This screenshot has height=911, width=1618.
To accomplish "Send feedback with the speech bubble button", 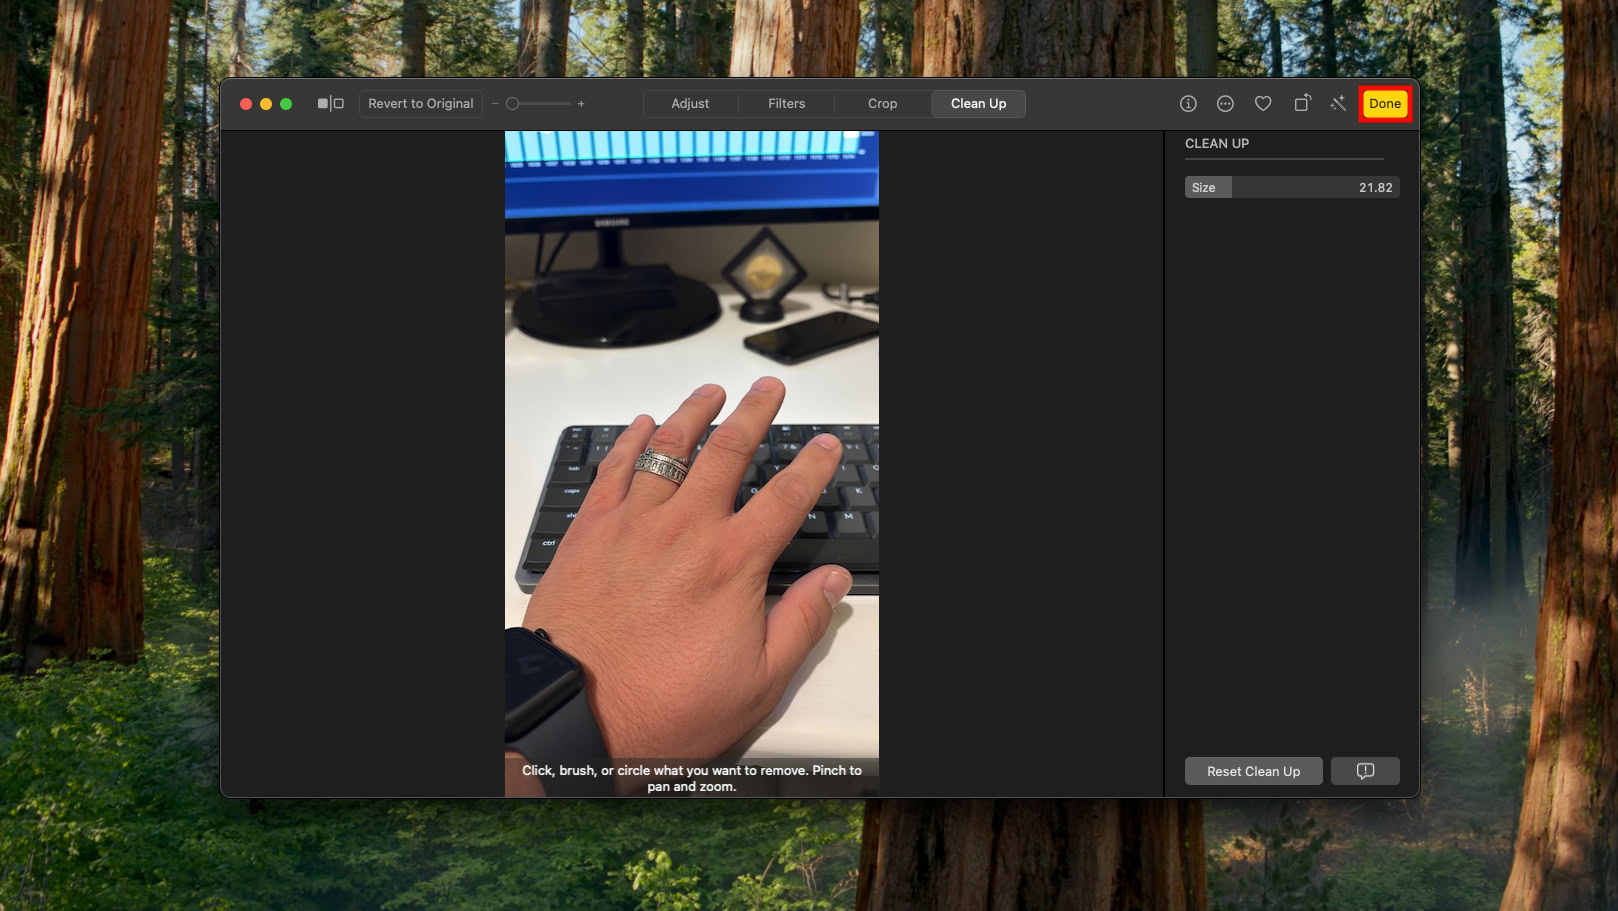I will [x=1365, y=771].
